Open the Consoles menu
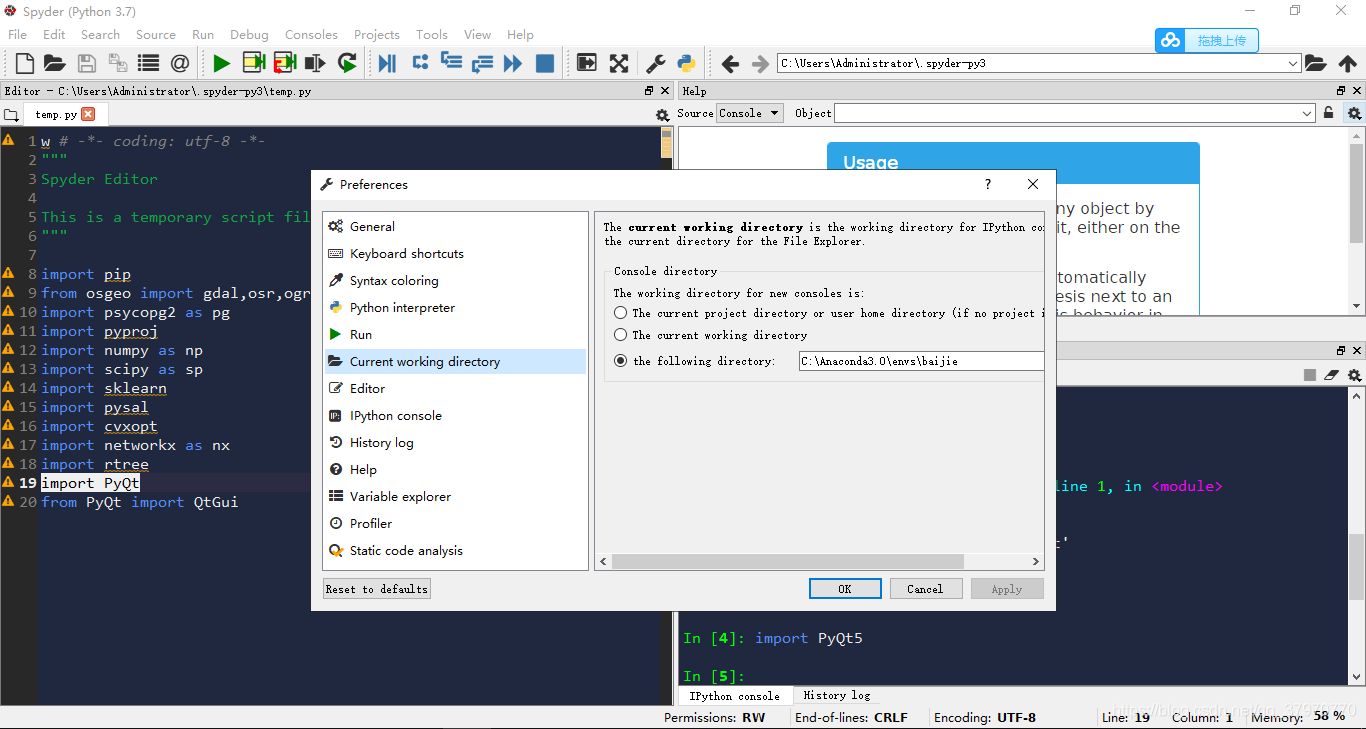 [x=311, y=34]
